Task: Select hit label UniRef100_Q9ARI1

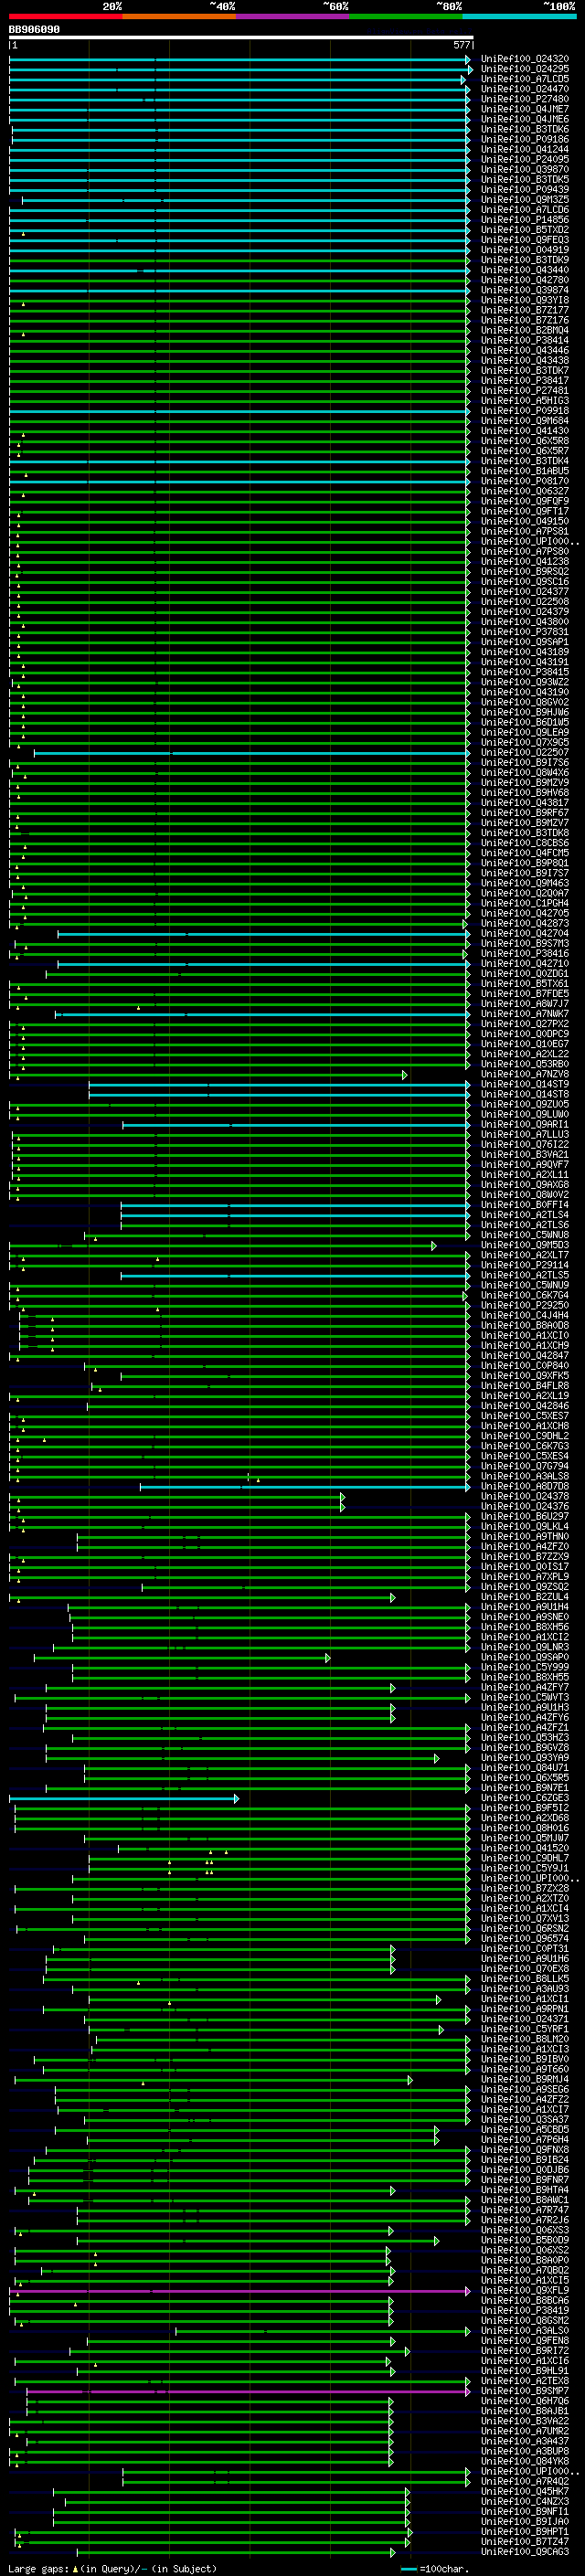Action: point(525,1125)
